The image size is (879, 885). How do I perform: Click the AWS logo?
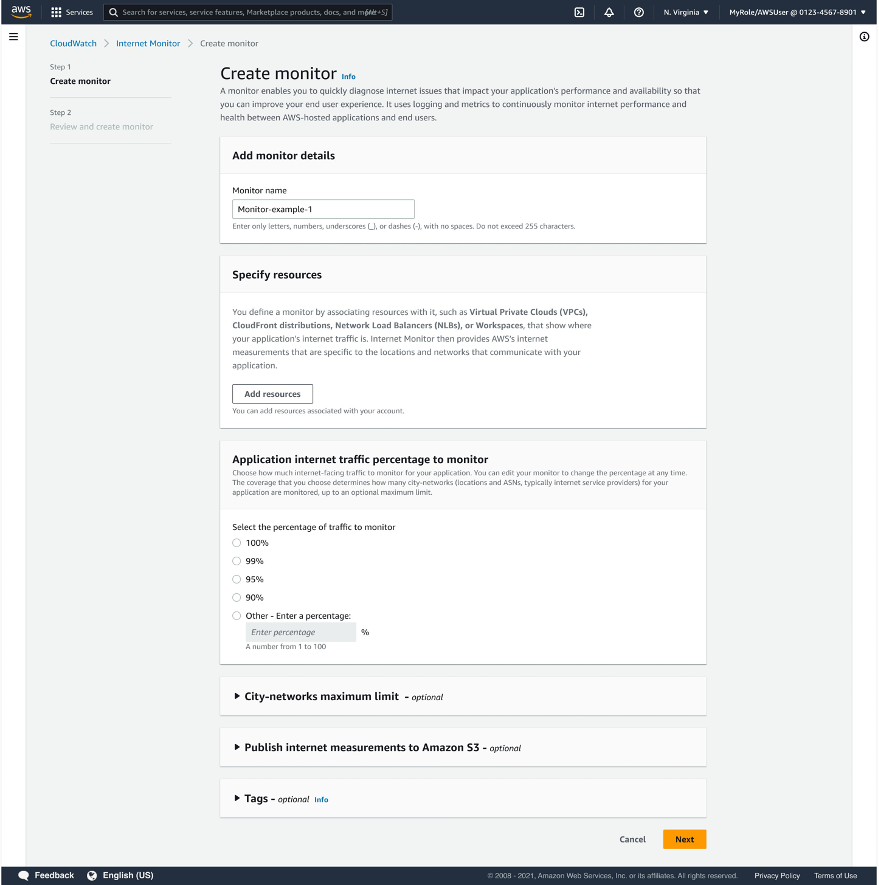(x=21, y=12)
